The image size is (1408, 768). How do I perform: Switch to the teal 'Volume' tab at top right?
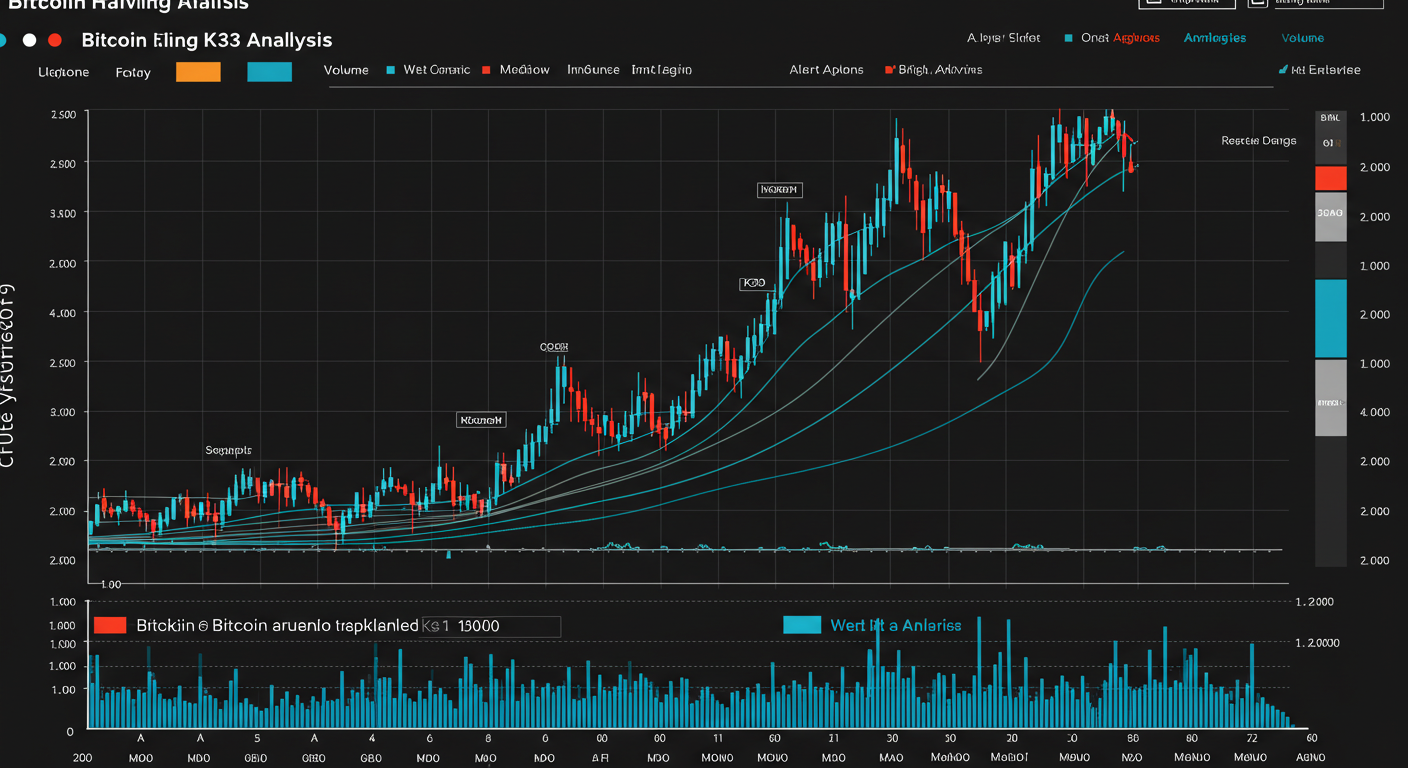pos(1302,38)
